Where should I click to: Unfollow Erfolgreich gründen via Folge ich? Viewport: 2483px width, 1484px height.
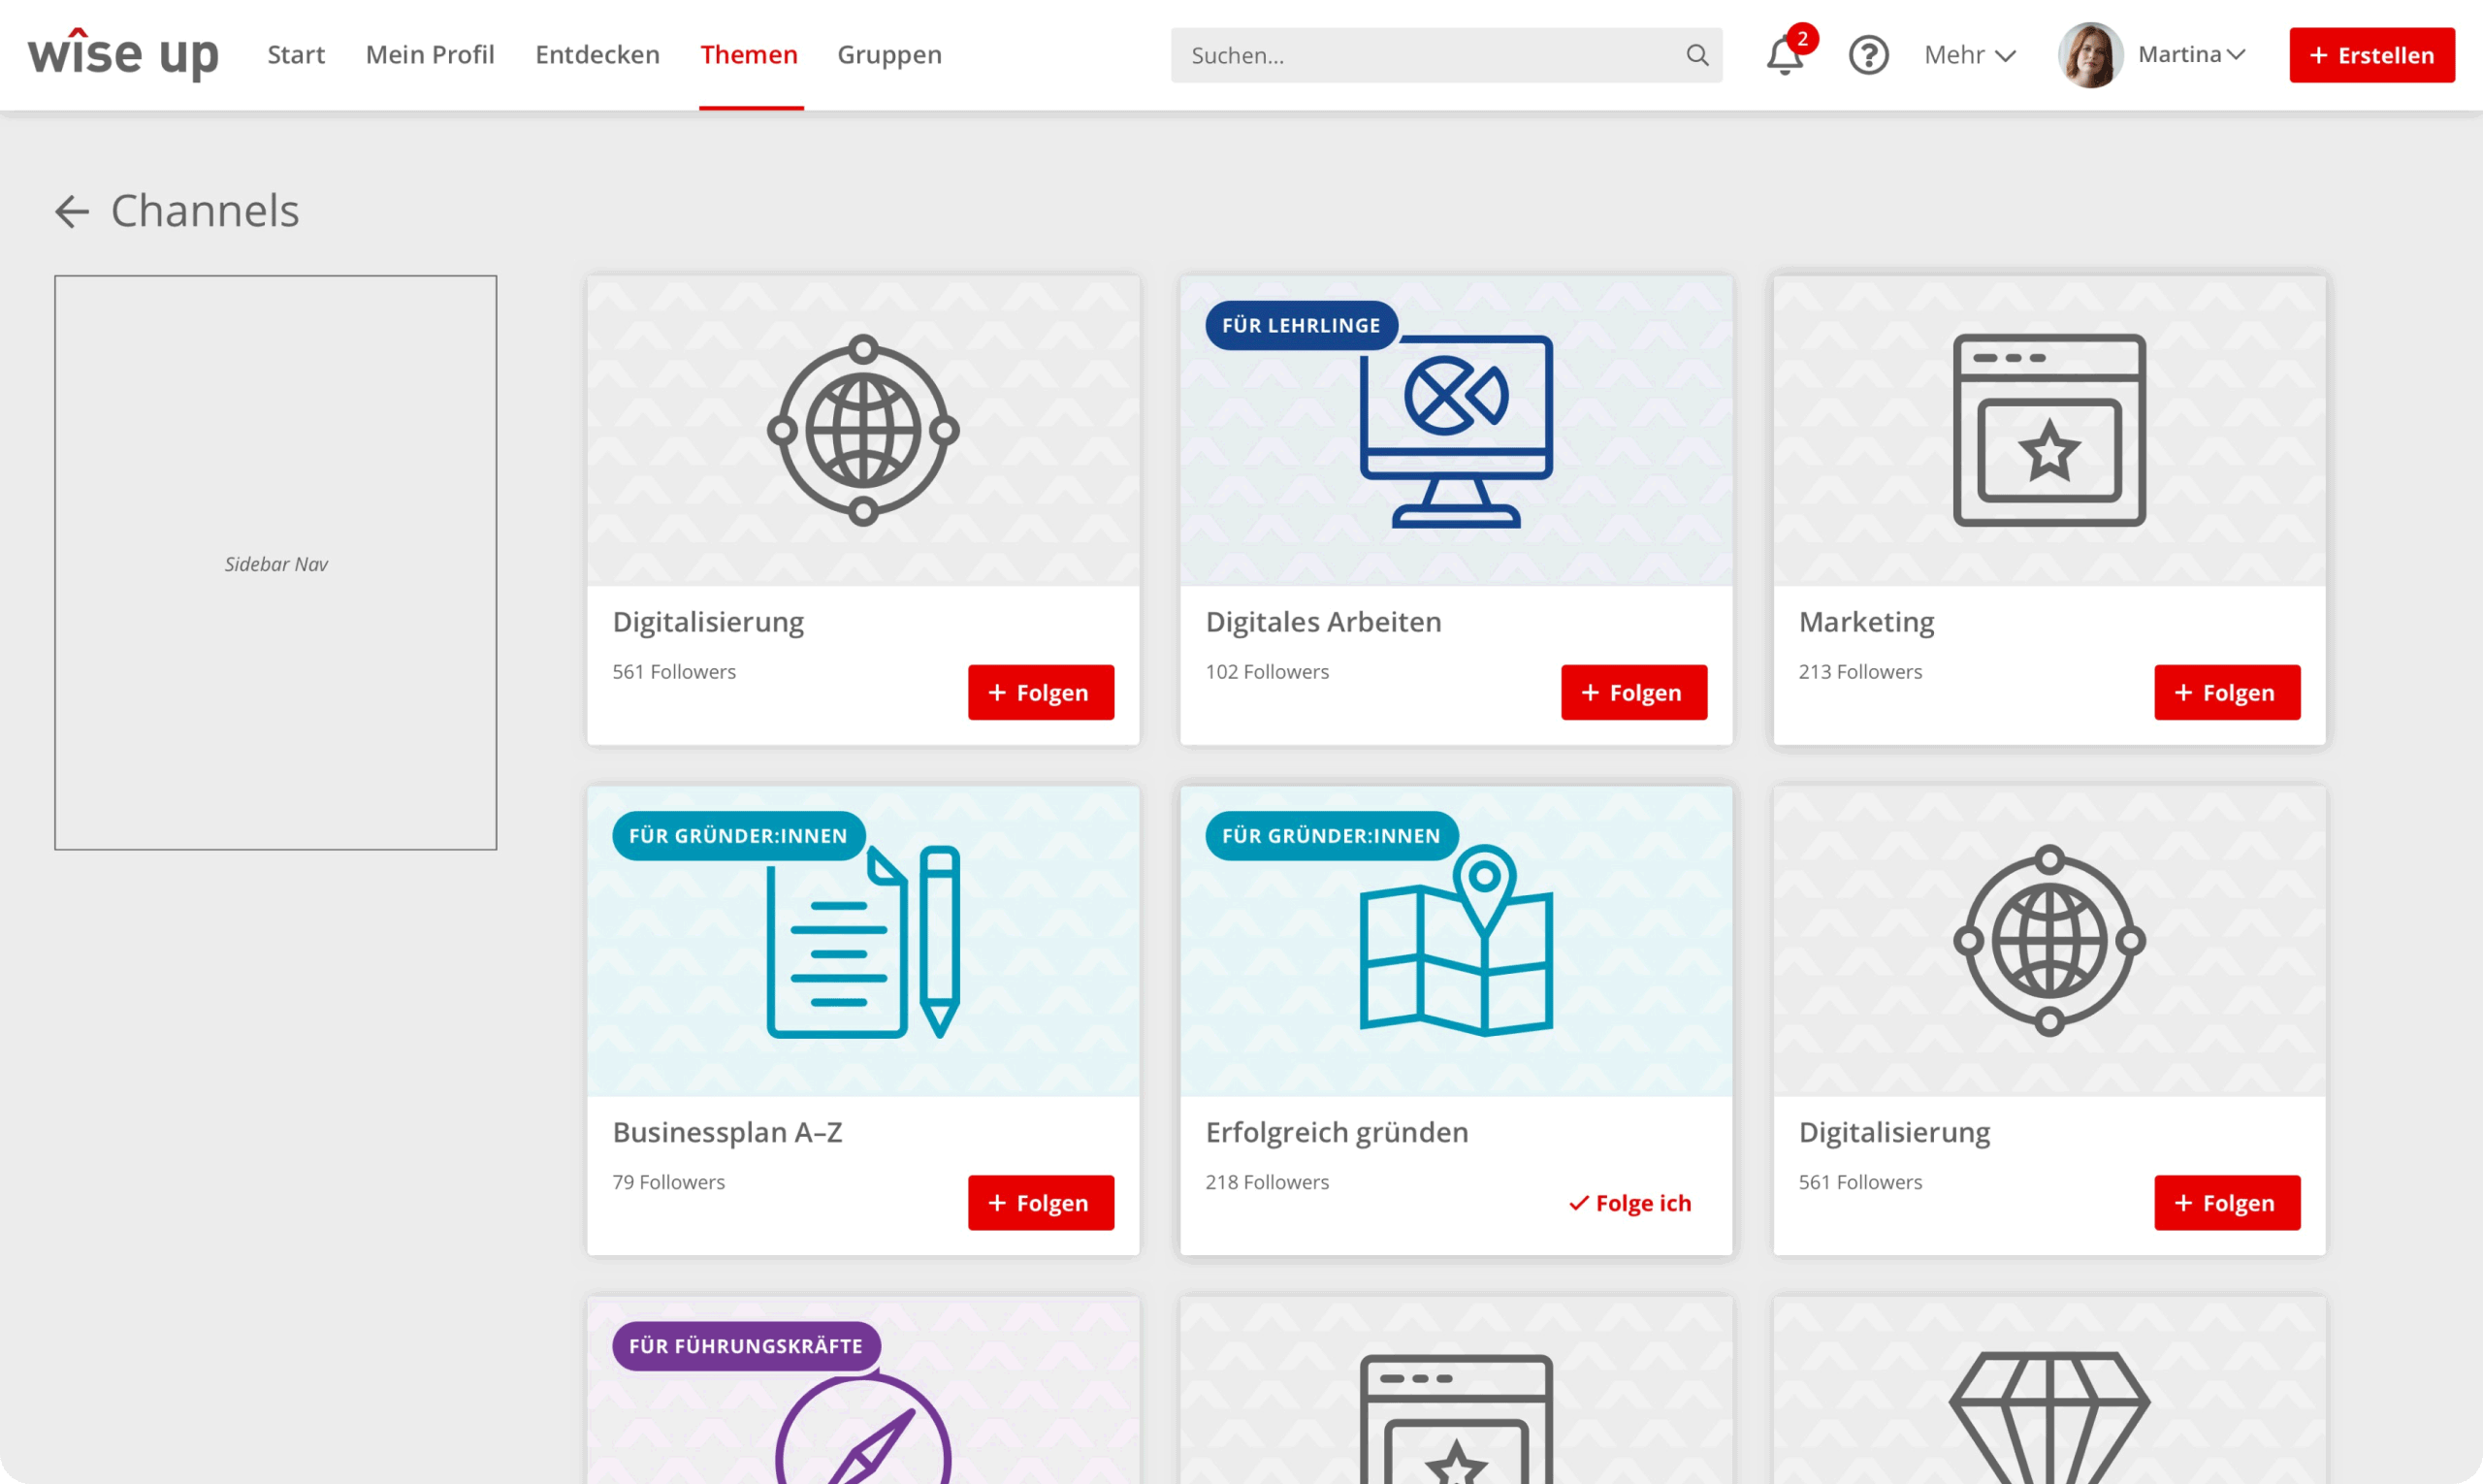[x=1629, y=1202]
